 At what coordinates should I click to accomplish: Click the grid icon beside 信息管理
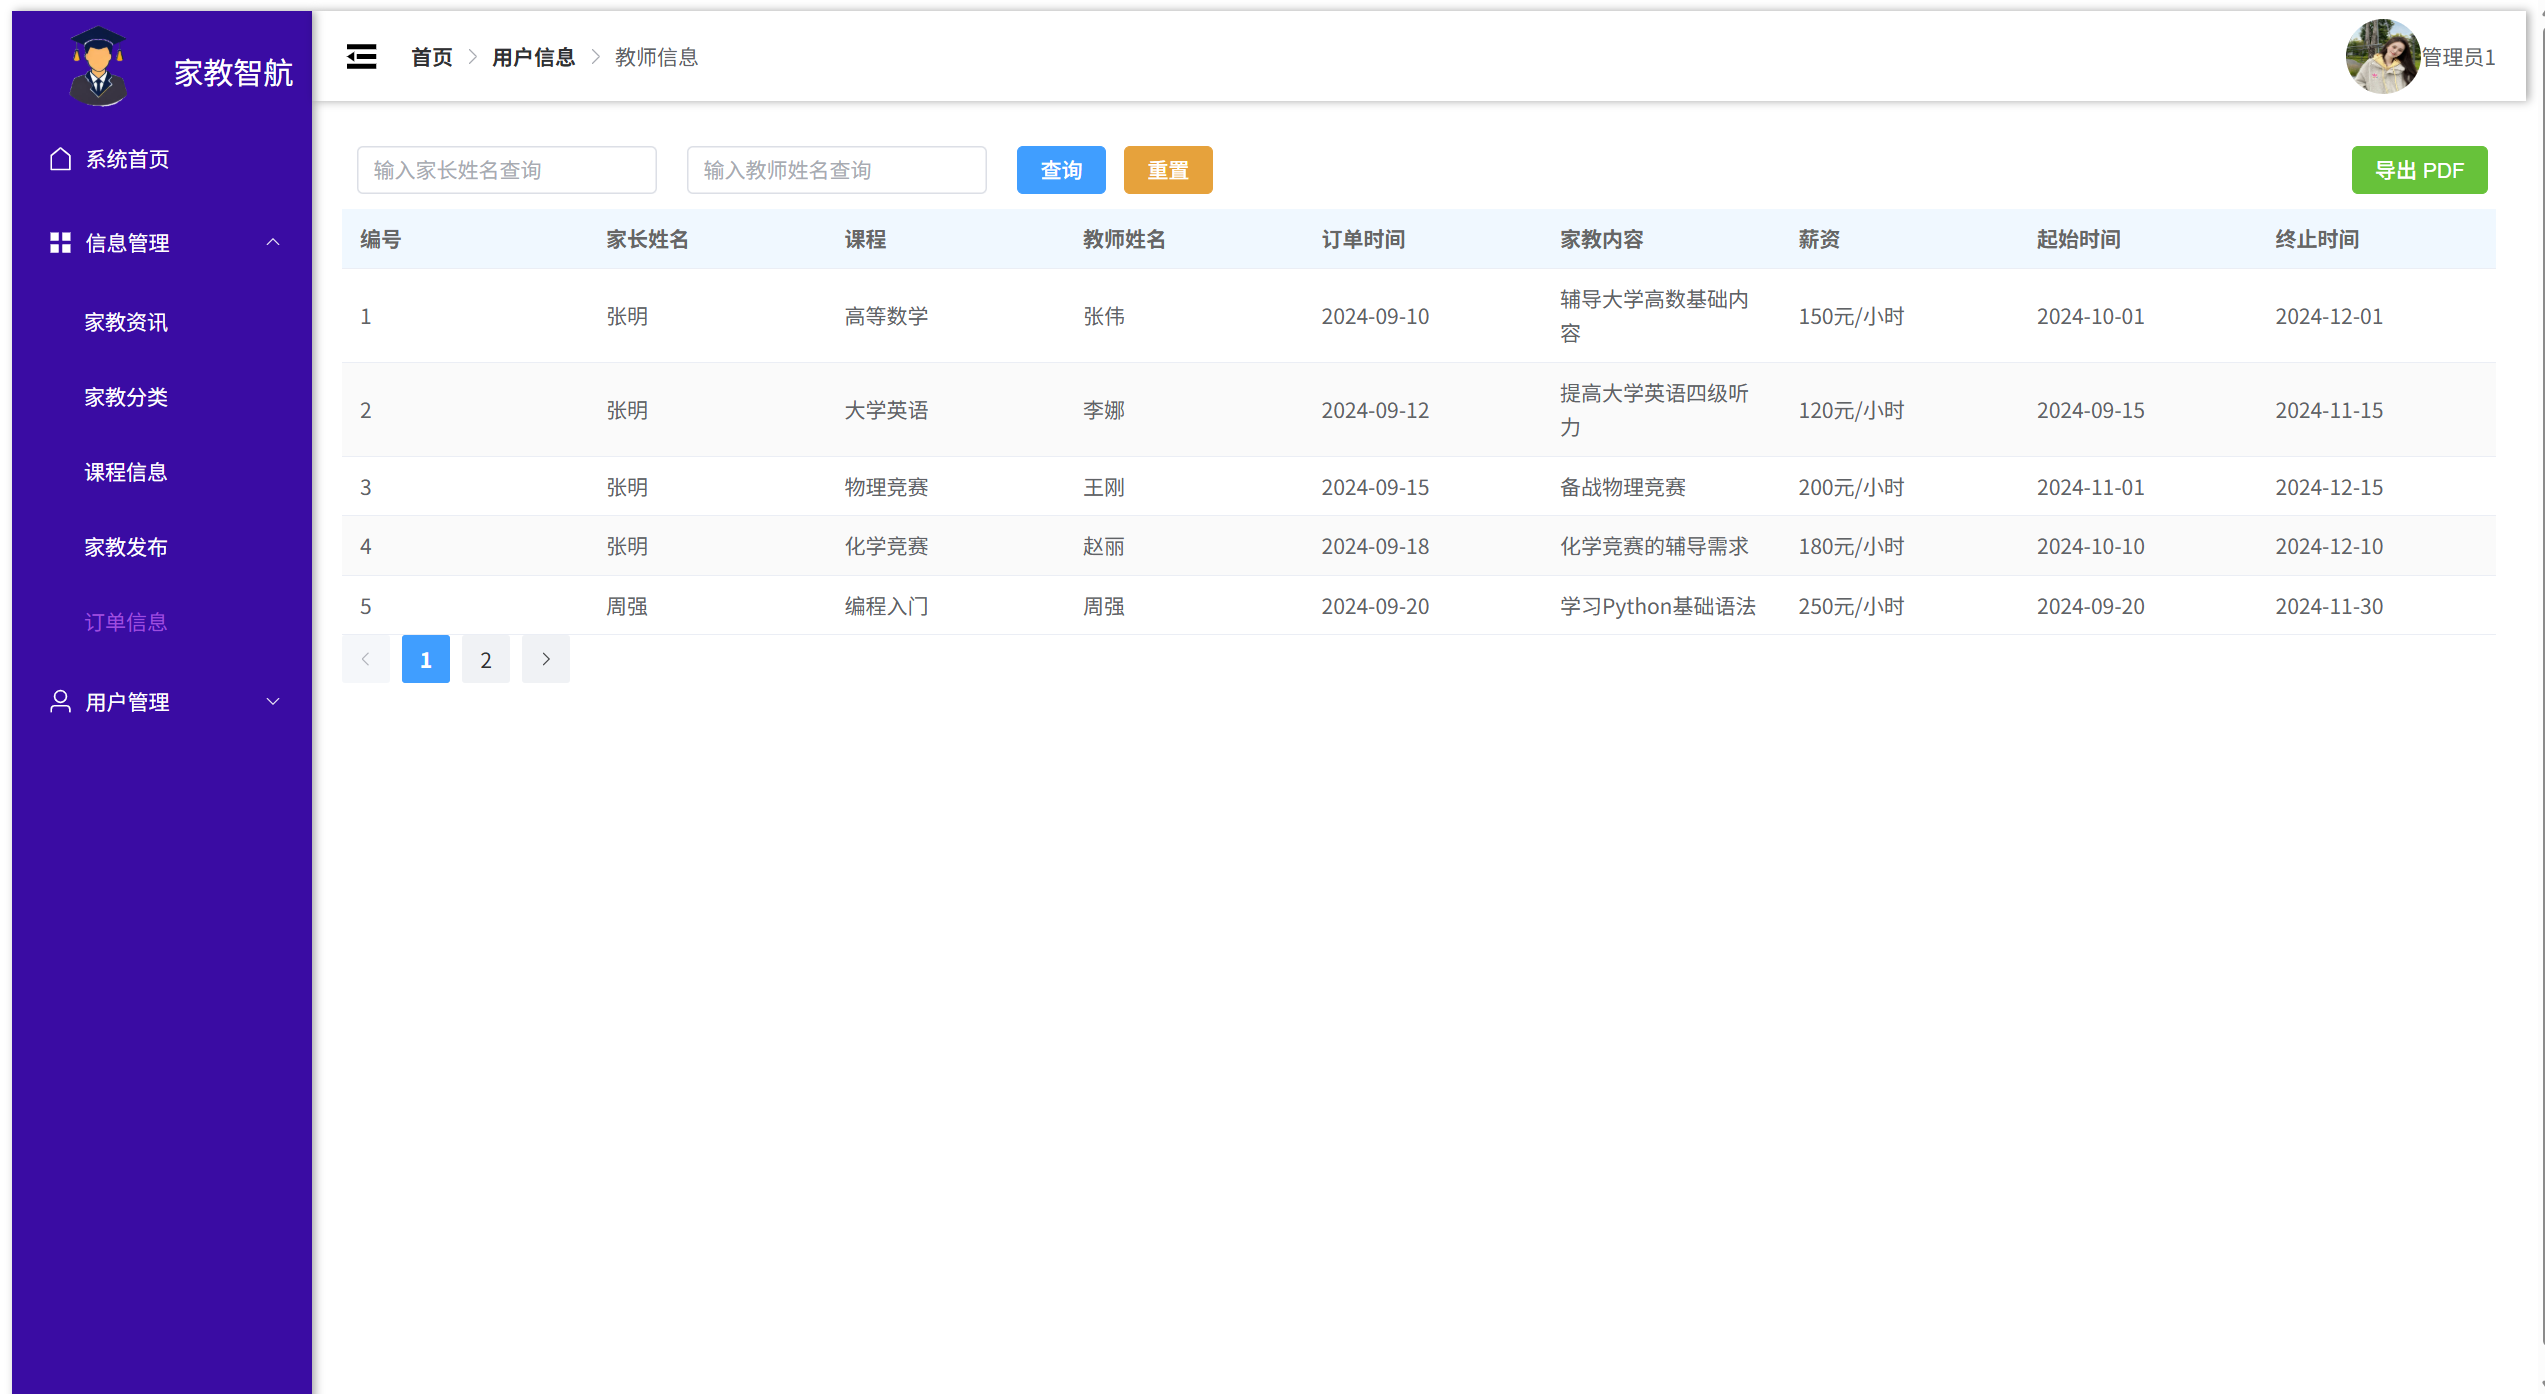pyautogui.click(x=60, y=243)
